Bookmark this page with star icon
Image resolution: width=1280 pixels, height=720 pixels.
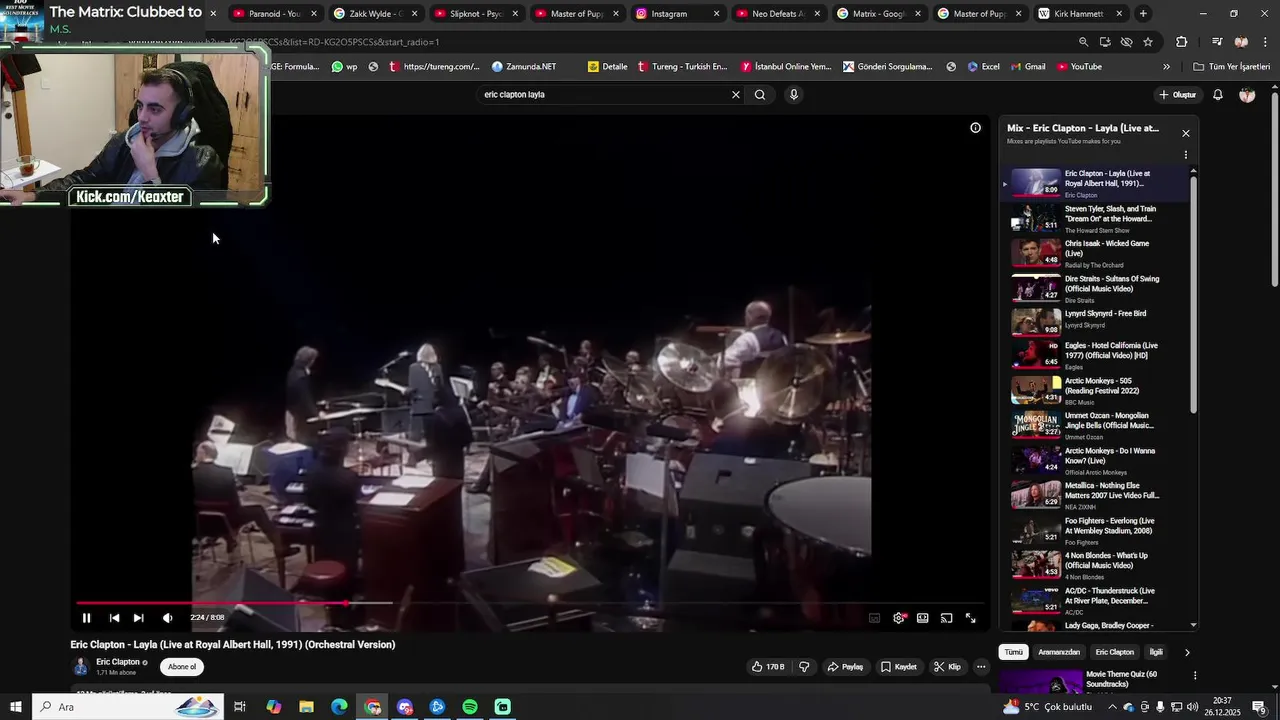(1148, 42)
